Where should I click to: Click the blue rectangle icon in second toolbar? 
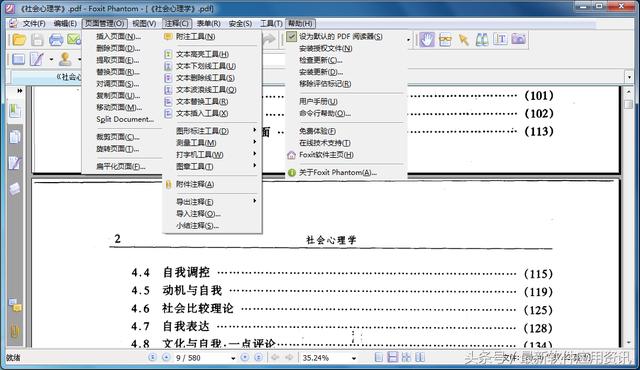click(18, 59)
